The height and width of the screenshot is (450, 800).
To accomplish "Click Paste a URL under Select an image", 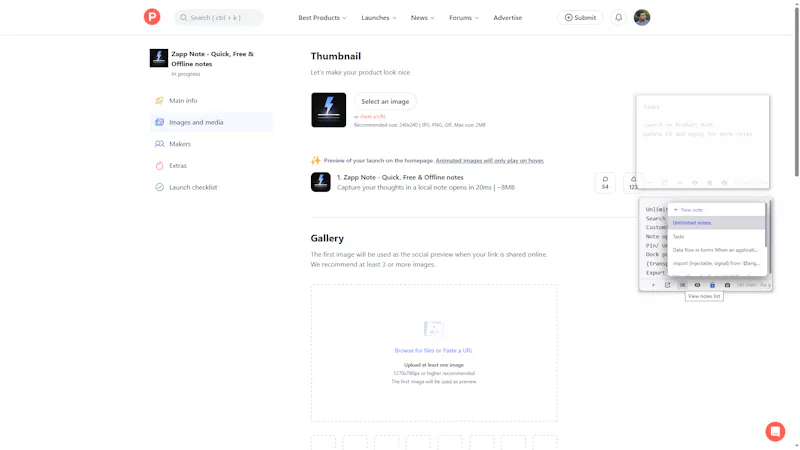I will pyautogui.click(x=373, y=117).
